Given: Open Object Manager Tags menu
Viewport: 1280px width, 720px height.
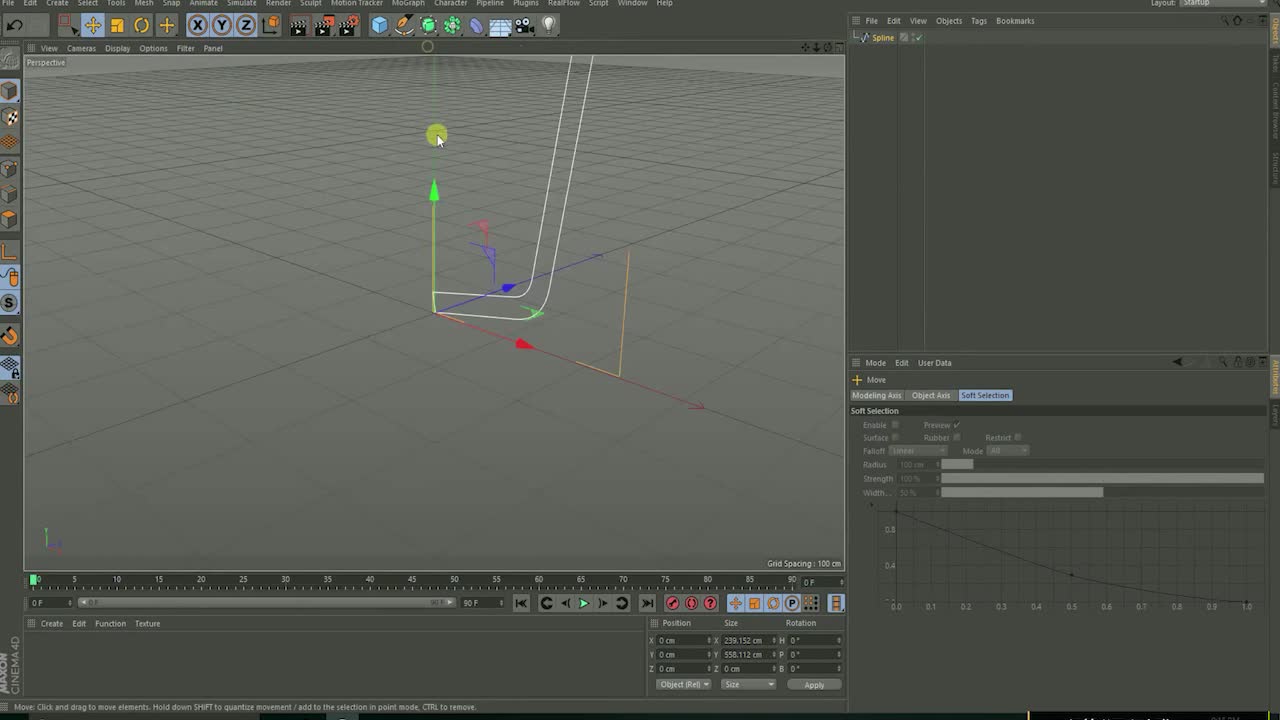Looking at the screenshot, I should [x=979, y=21].
